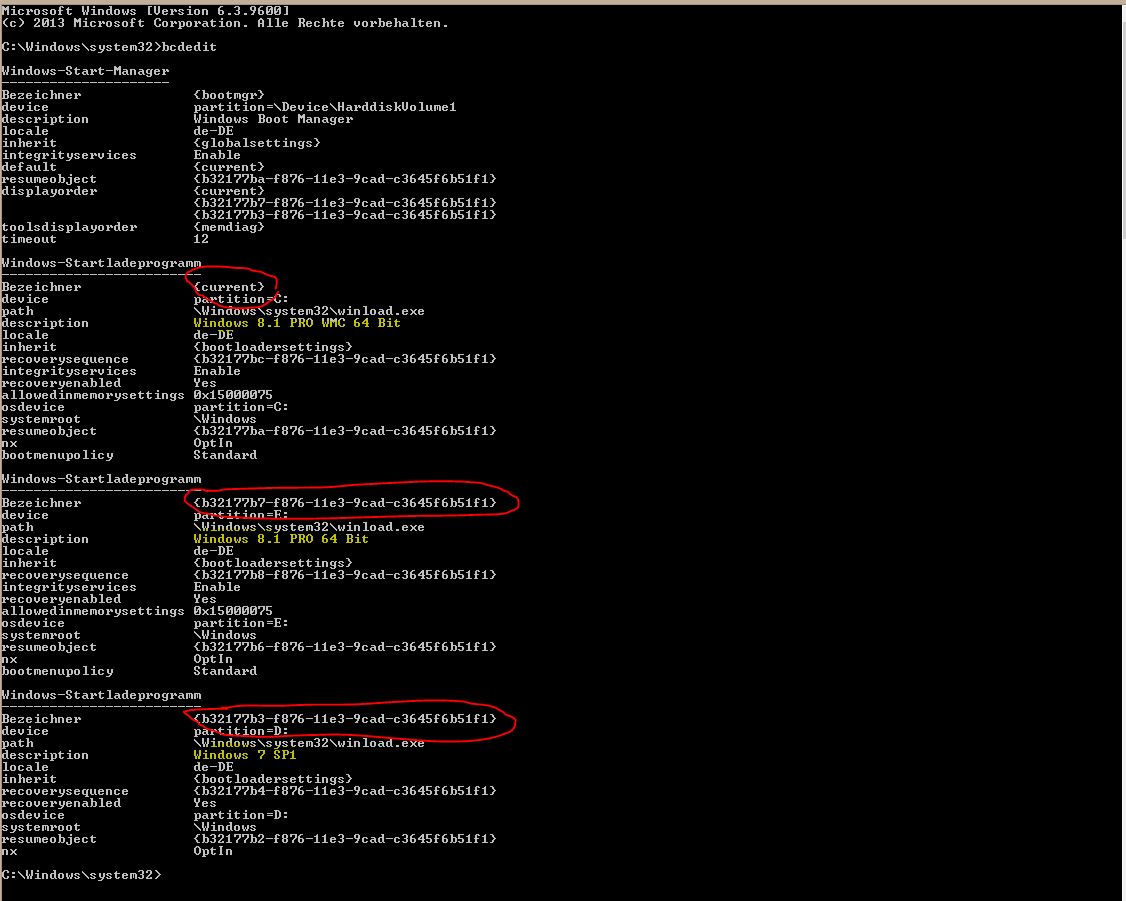
Task: Select recoverysequence GUID beginning b32177b8
Action: pos(345,575)
